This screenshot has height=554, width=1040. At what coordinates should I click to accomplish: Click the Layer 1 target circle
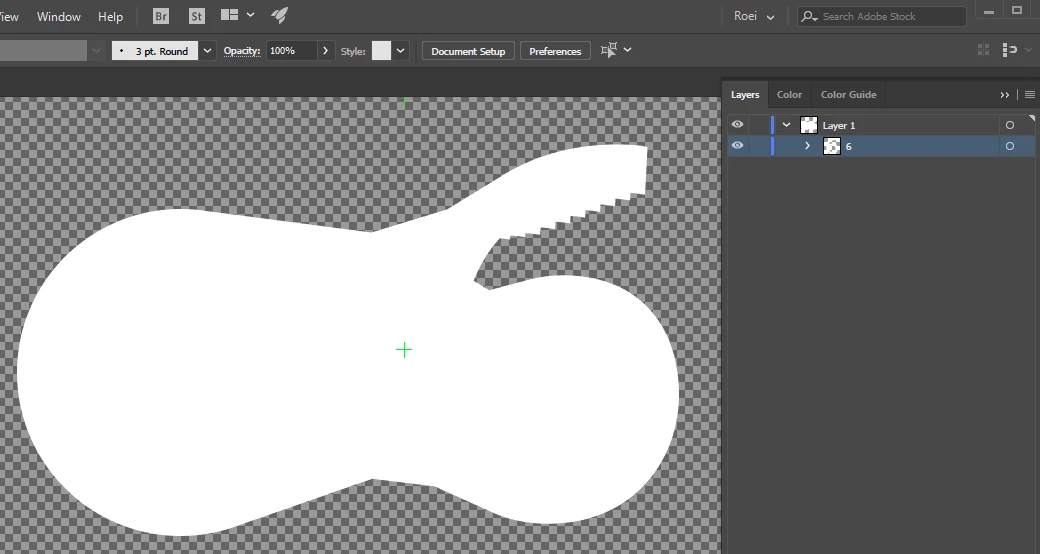click(x=1009, y=125)
